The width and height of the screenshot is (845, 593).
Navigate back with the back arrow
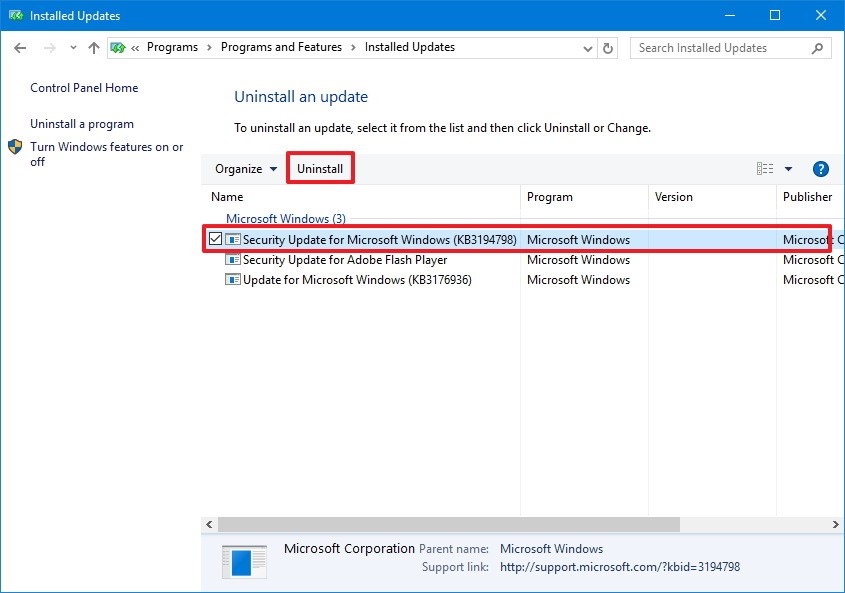(19, 47)
